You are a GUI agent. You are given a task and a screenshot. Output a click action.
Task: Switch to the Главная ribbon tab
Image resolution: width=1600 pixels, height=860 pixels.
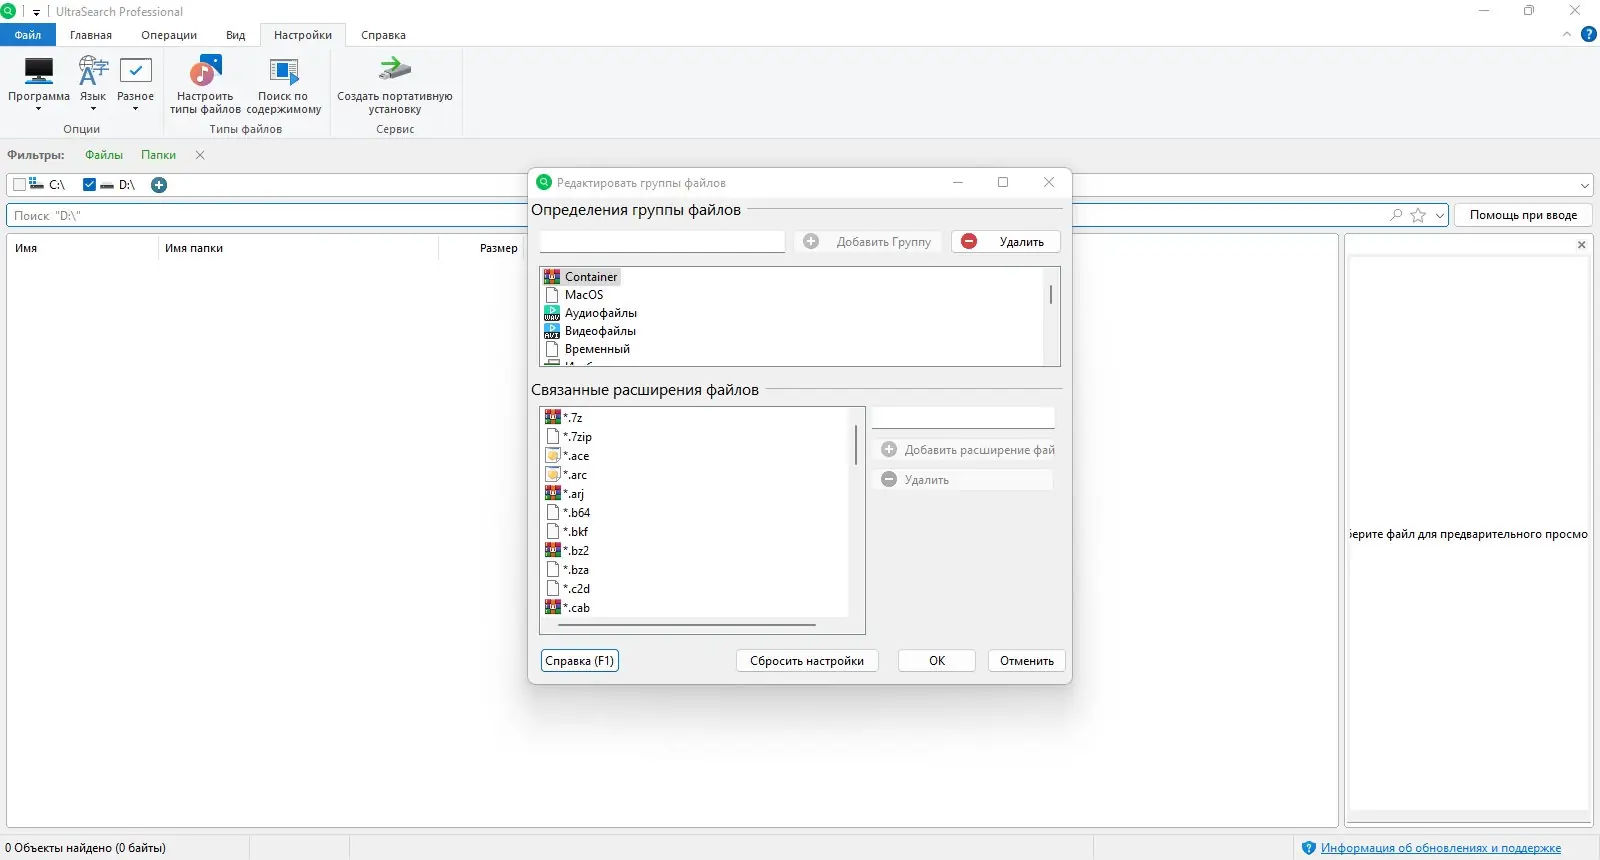91,35
